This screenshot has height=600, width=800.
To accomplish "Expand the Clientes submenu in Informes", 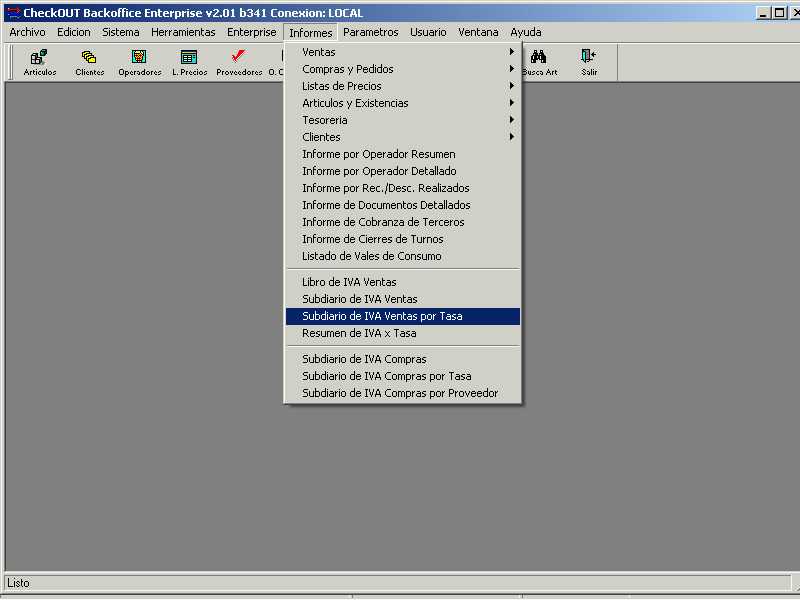I will (403, 137).
